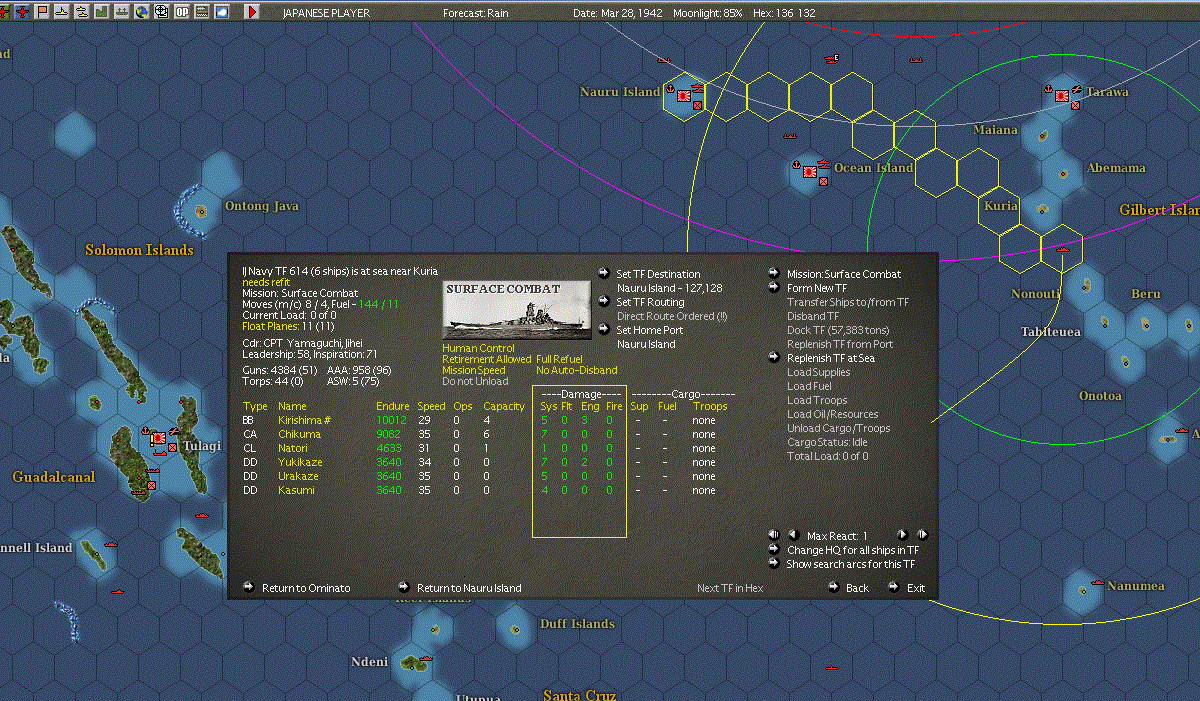Open the globe map toolbar icon
The image size is (1200, 701).
142,12
